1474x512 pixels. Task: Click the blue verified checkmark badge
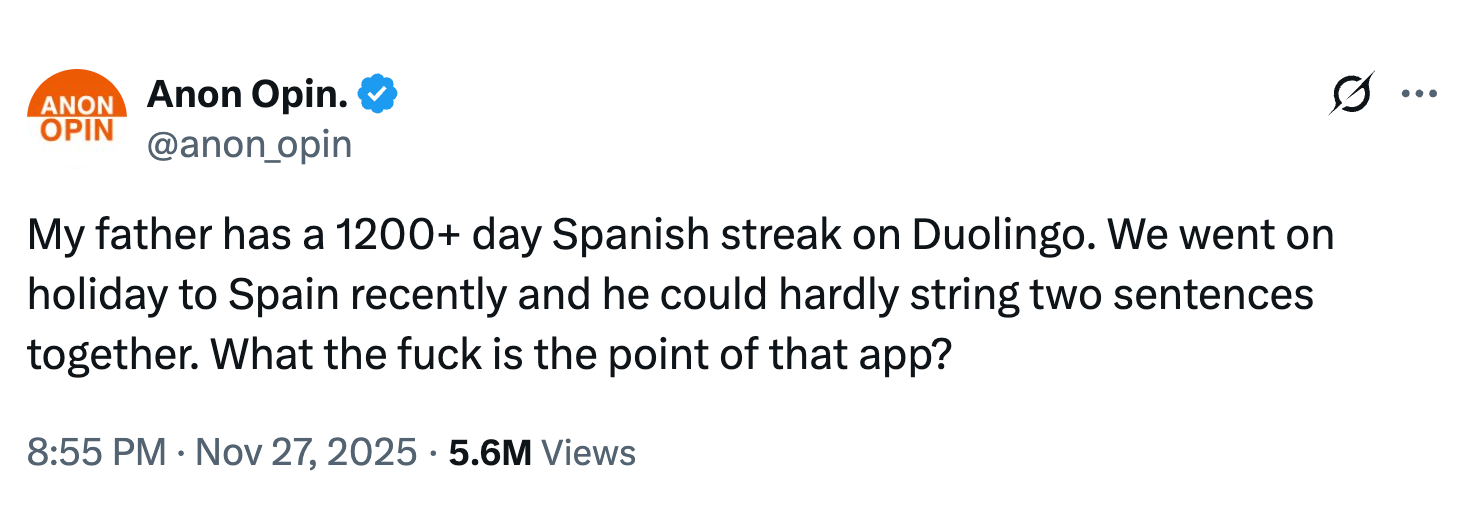click(379, 95)
